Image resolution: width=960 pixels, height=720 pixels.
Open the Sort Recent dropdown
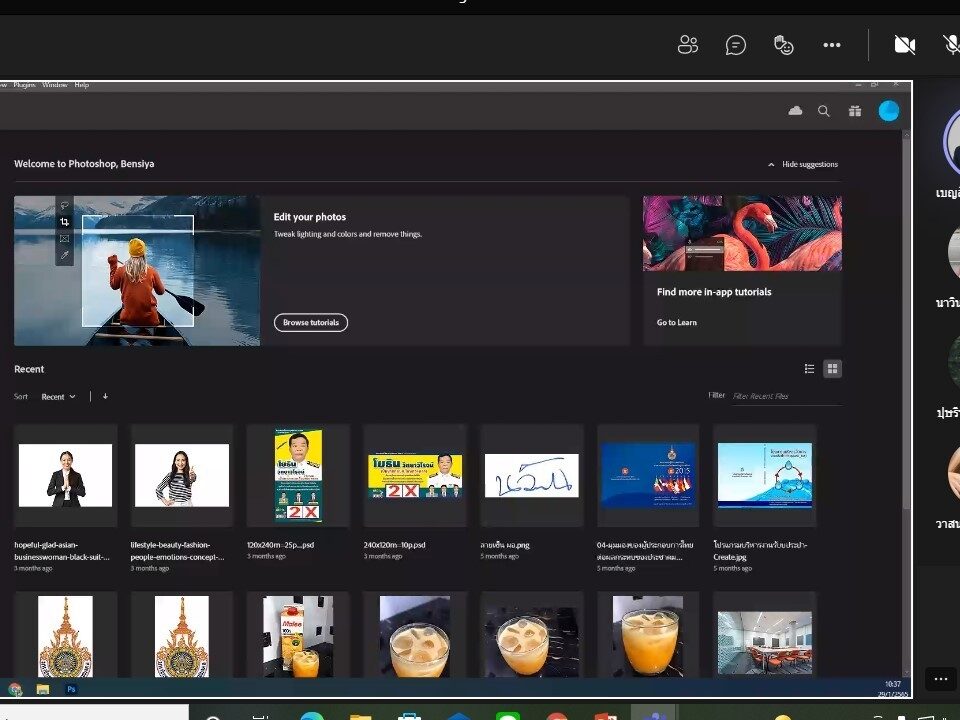(58, 397)
